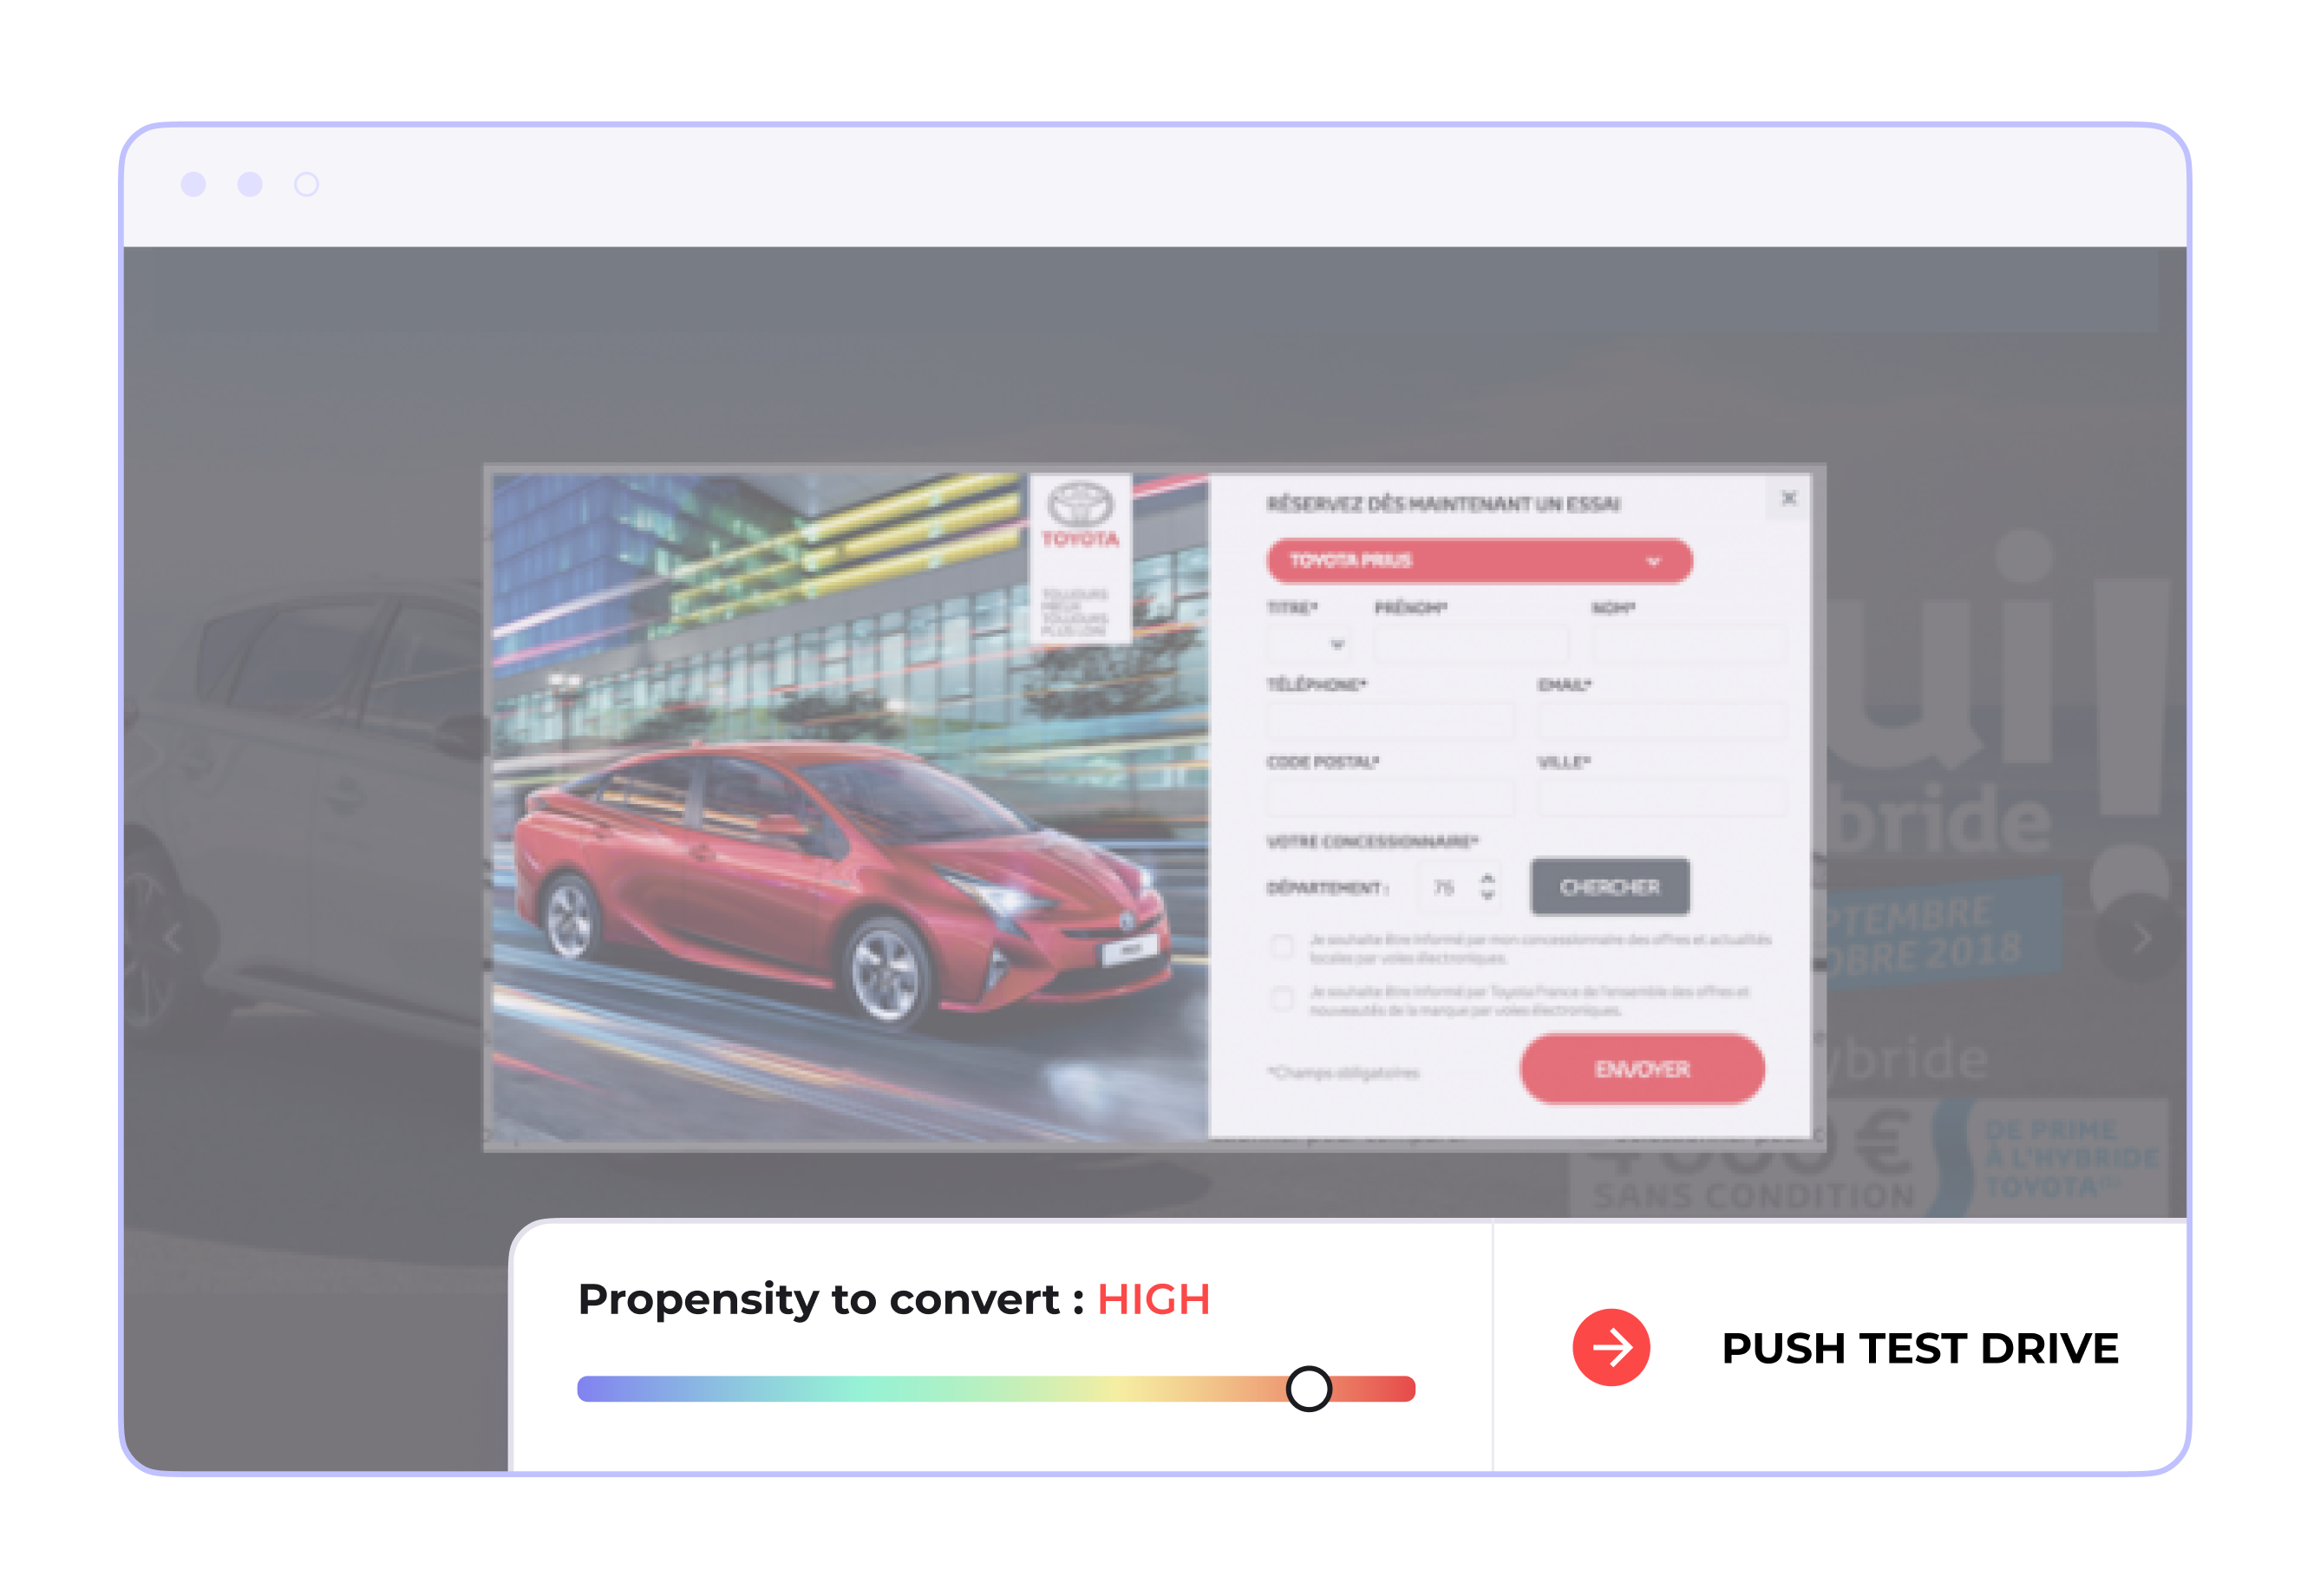Viewport: 2307px width, 1596px height.
Task: Submit form with Envoyer button
Action: (1642, 1069)
